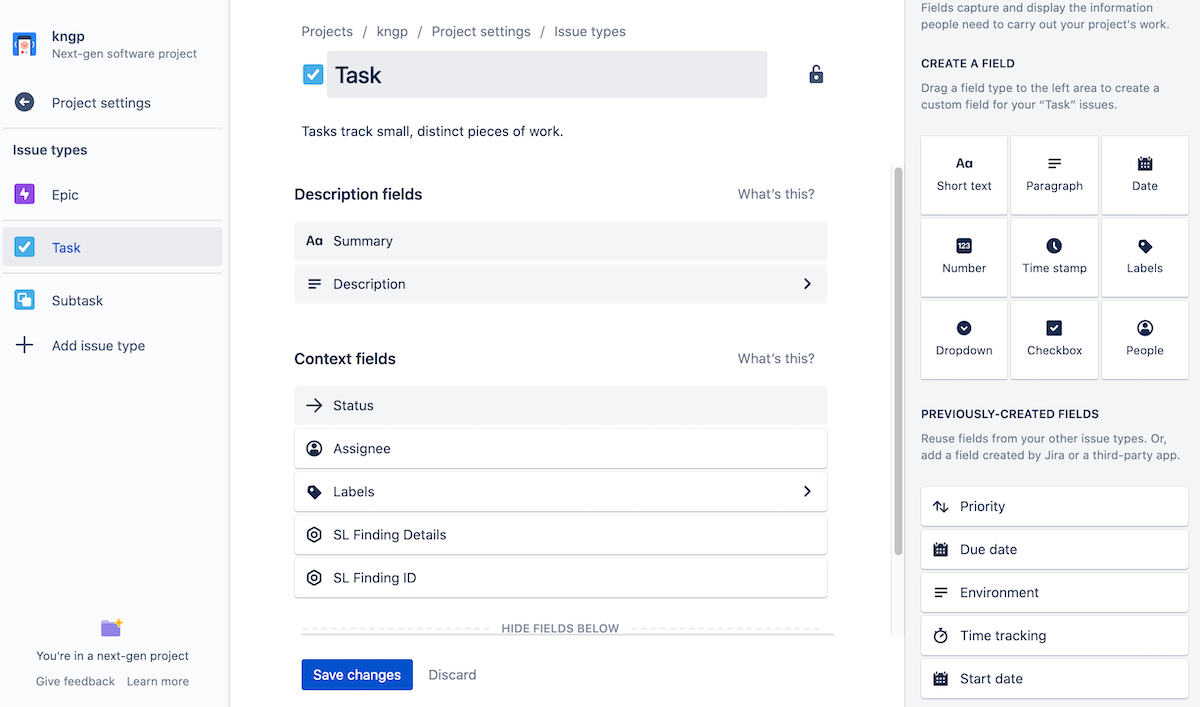The image size is (1200, 707).
Task: Click the Subtask icon in sidebar
Action: click(24, 300)
